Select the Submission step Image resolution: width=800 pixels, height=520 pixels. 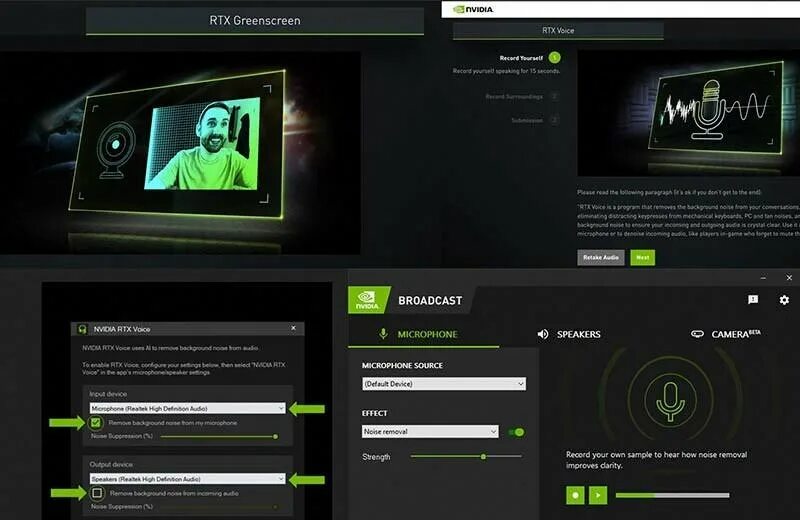pos(527,120)
